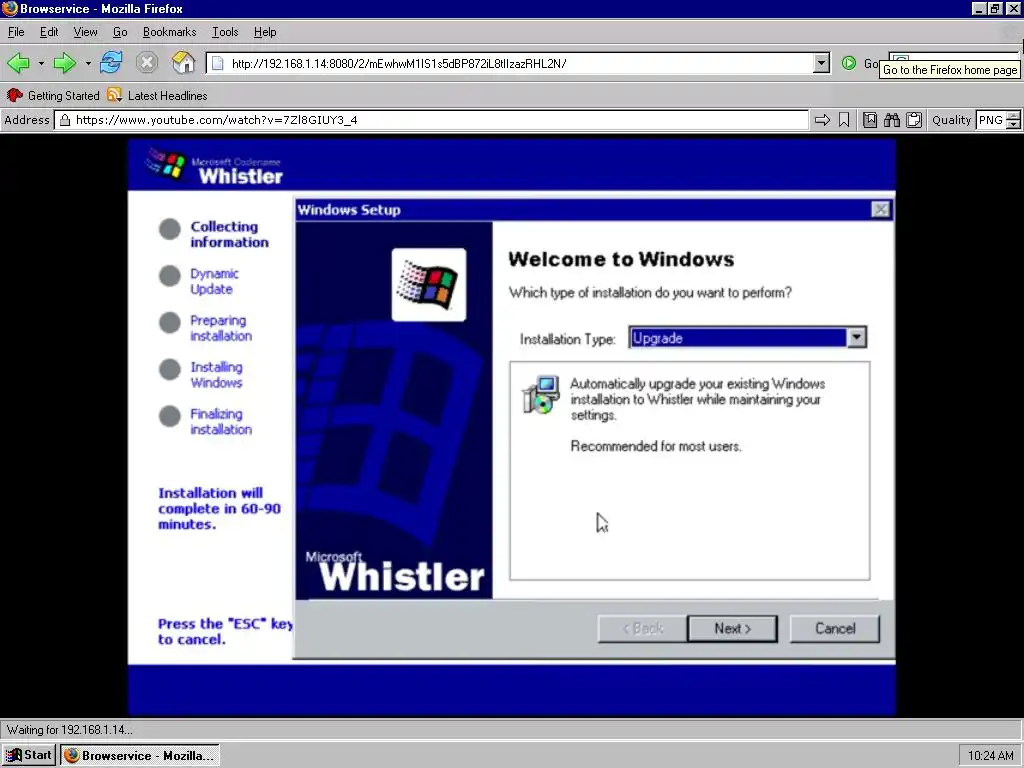The height and width of the screenshot is (768, 1024).
Task: Click the Getting Started bookmark icon
Action: (x=14, y=95)
